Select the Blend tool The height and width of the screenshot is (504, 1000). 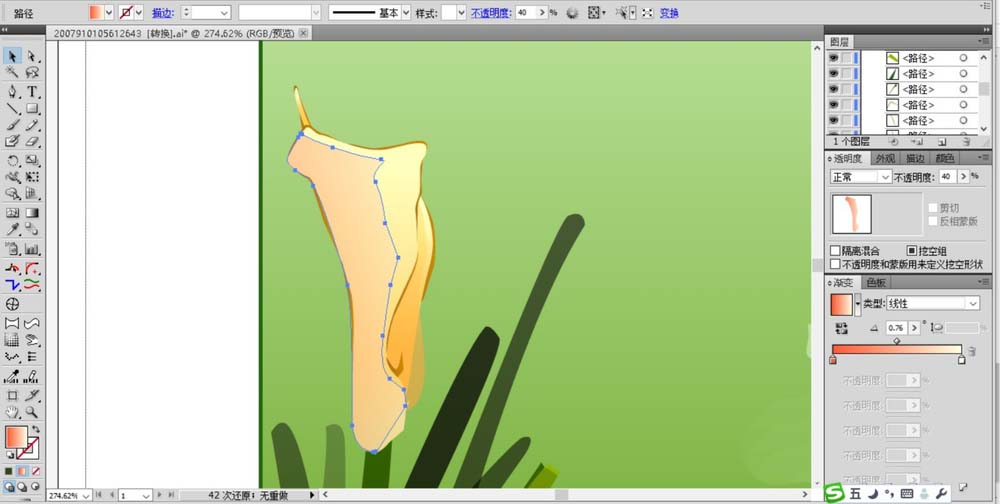[32, 229]
